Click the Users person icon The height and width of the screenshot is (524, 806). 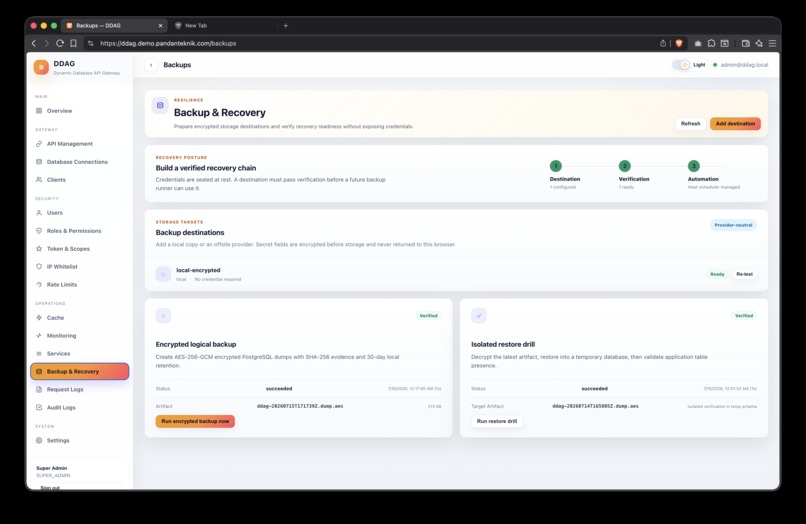click(x=39, y=213)
